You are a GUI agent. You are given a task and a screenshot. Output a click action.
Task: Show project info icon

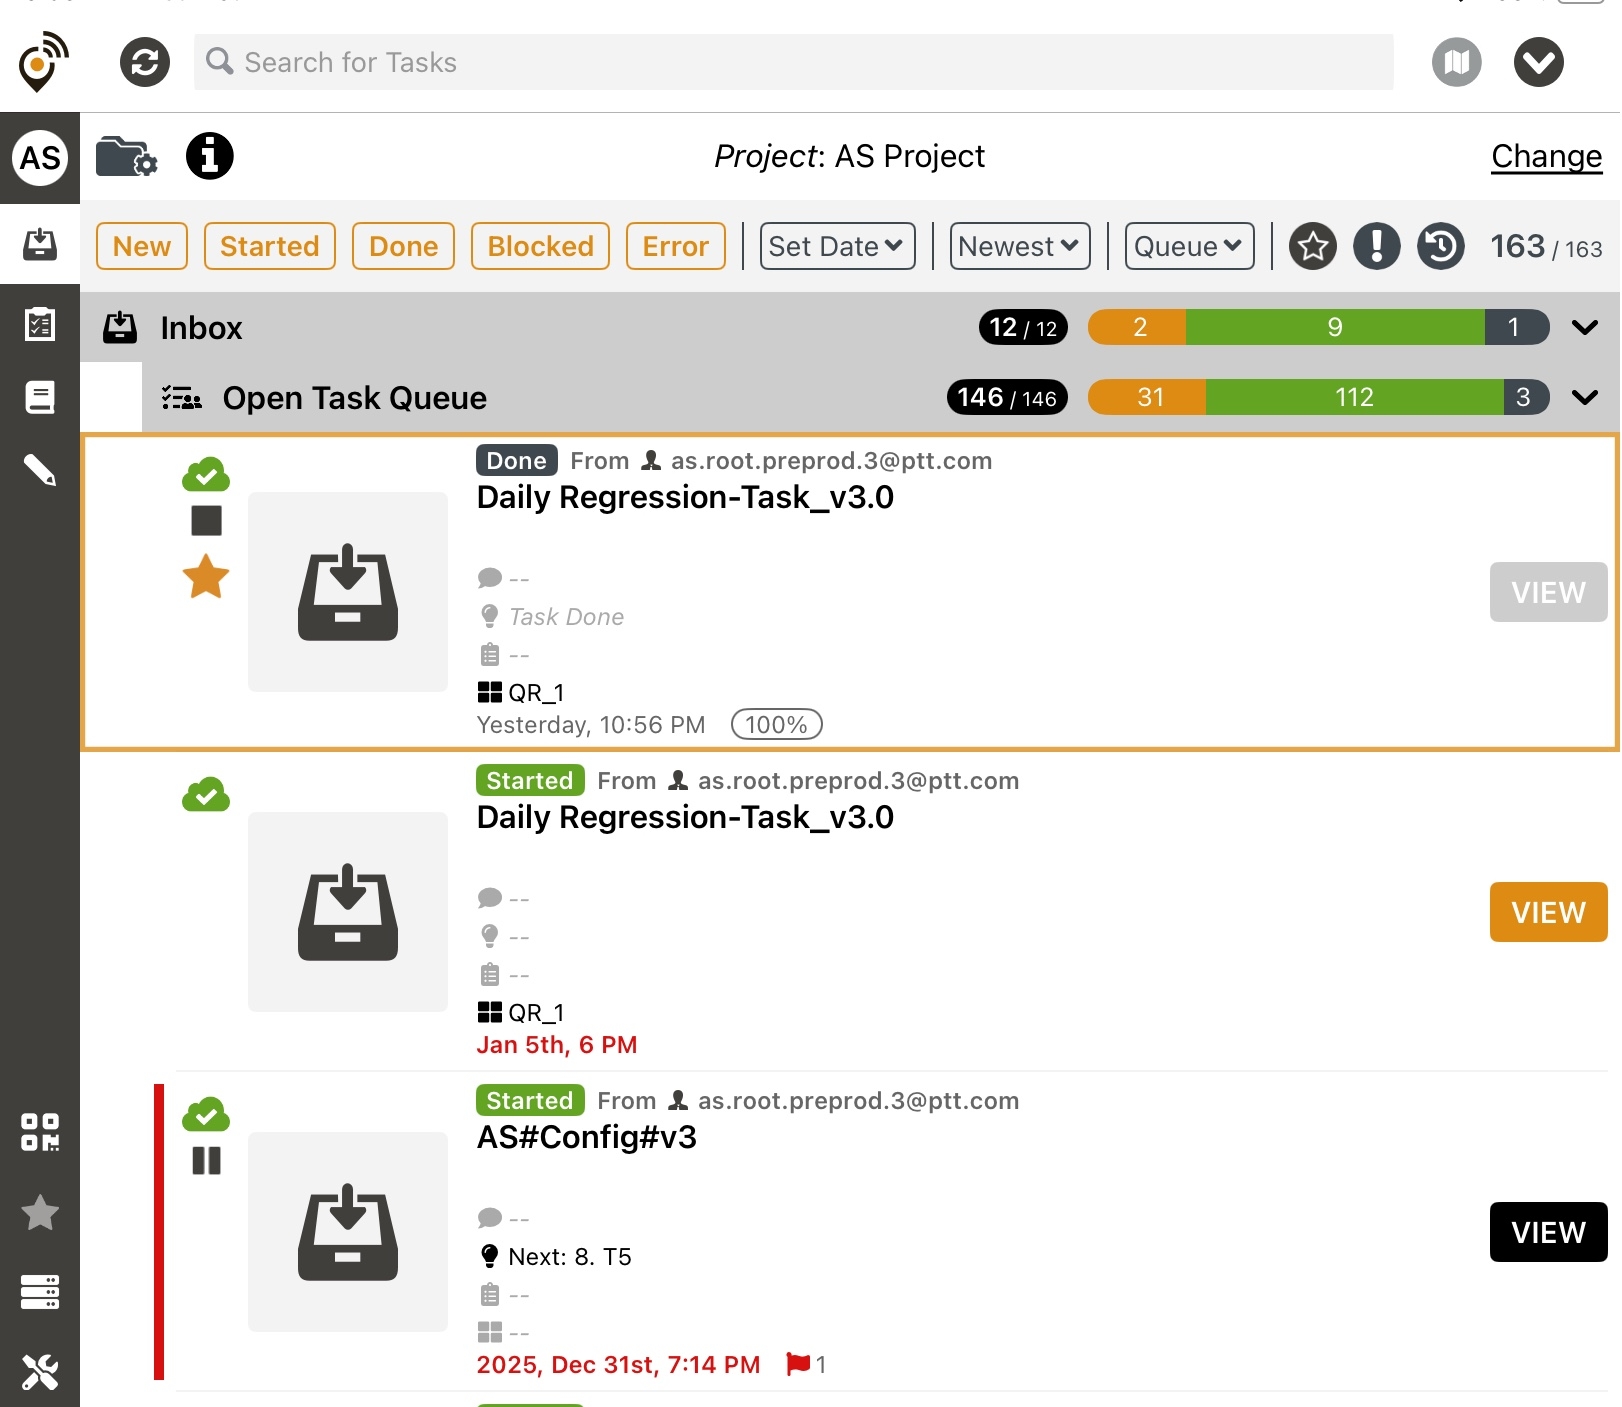[210, 156]
